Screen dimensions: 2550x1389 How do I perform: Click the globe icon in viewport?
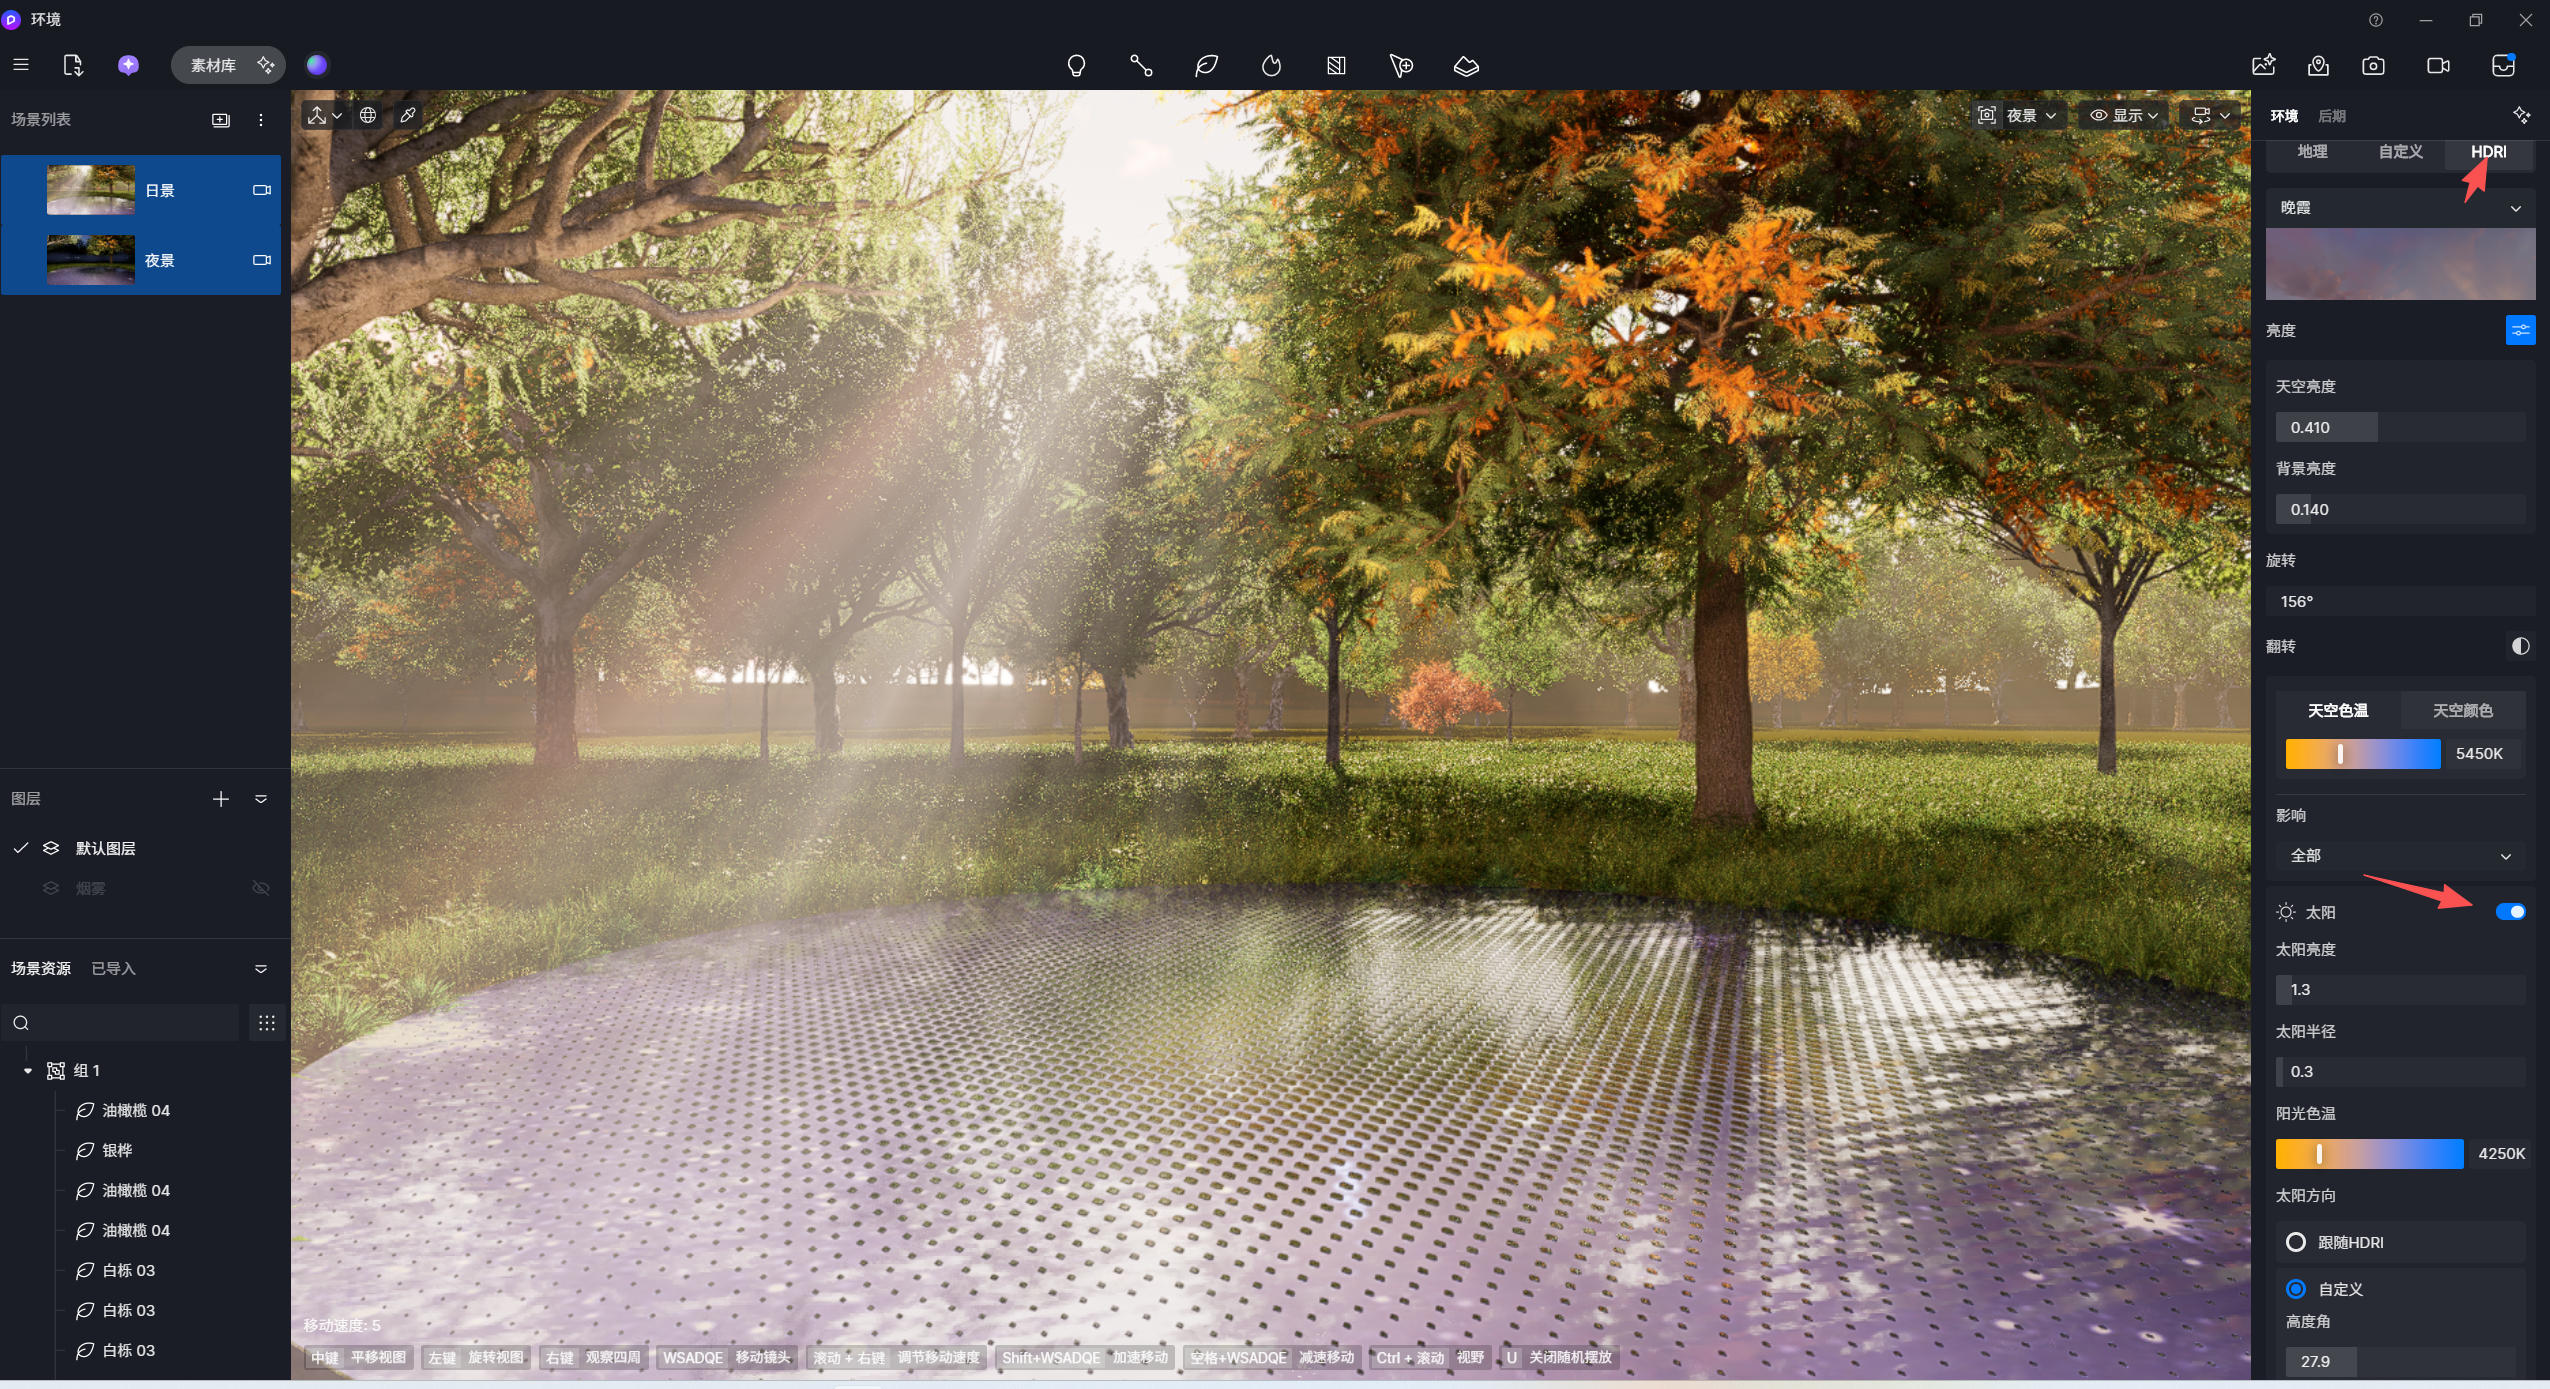[368, 115]
